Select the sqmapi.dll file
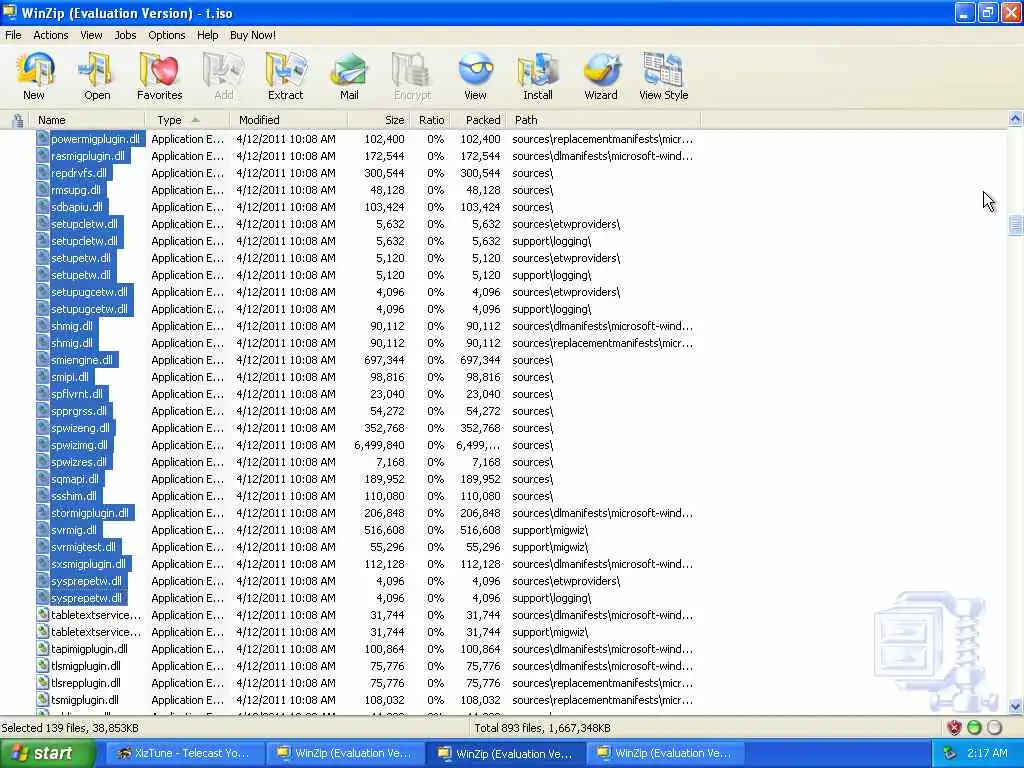The height and width of the screenshot is (768, 1024). click(x=75, y=478)
